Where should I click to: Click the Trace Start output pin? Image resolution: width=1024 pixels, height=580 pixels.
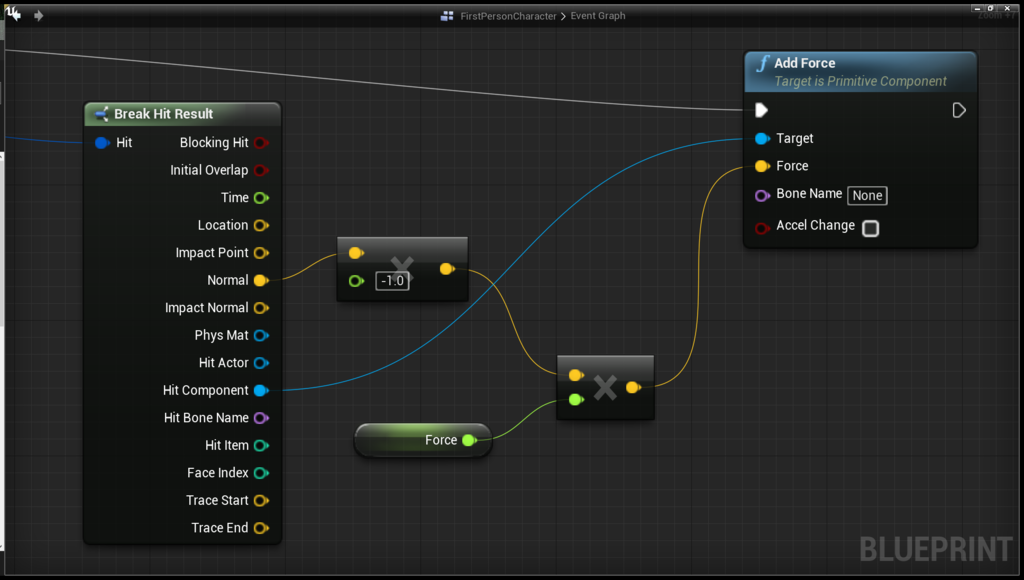261,500
